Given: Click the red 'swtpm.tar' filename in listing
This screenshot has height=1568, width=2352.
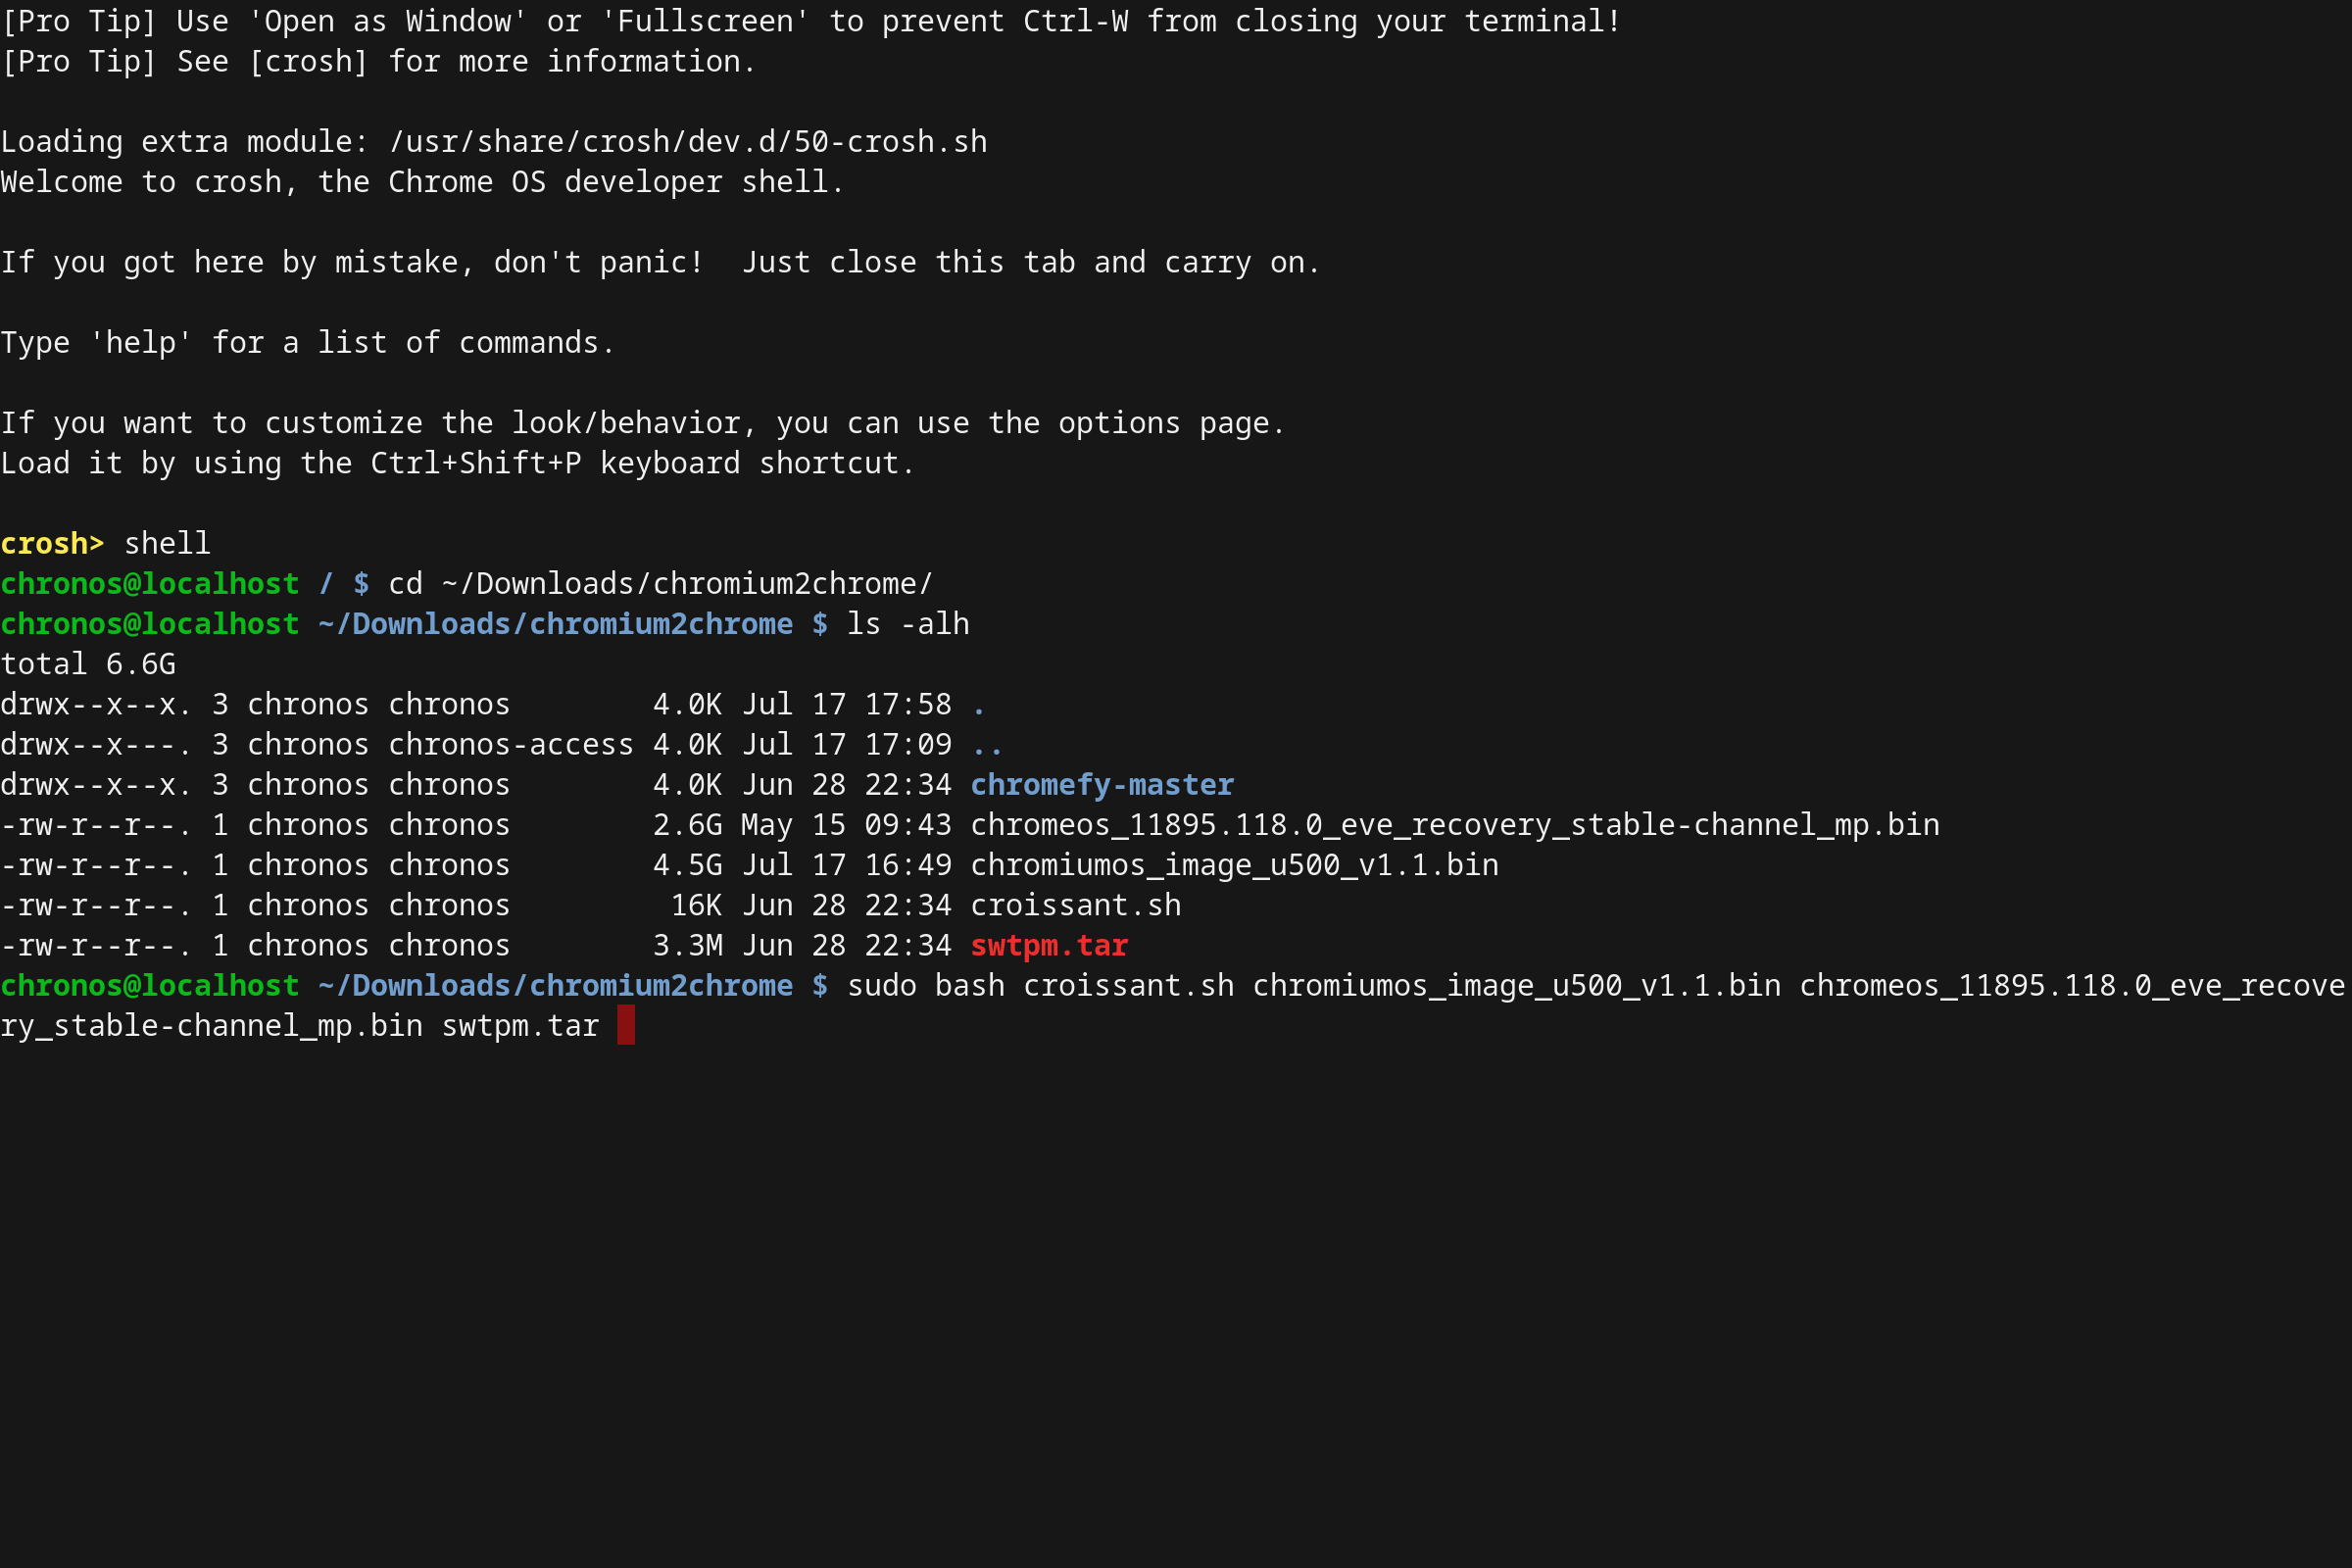Looking at the screenshot, I should point(1049,945).
